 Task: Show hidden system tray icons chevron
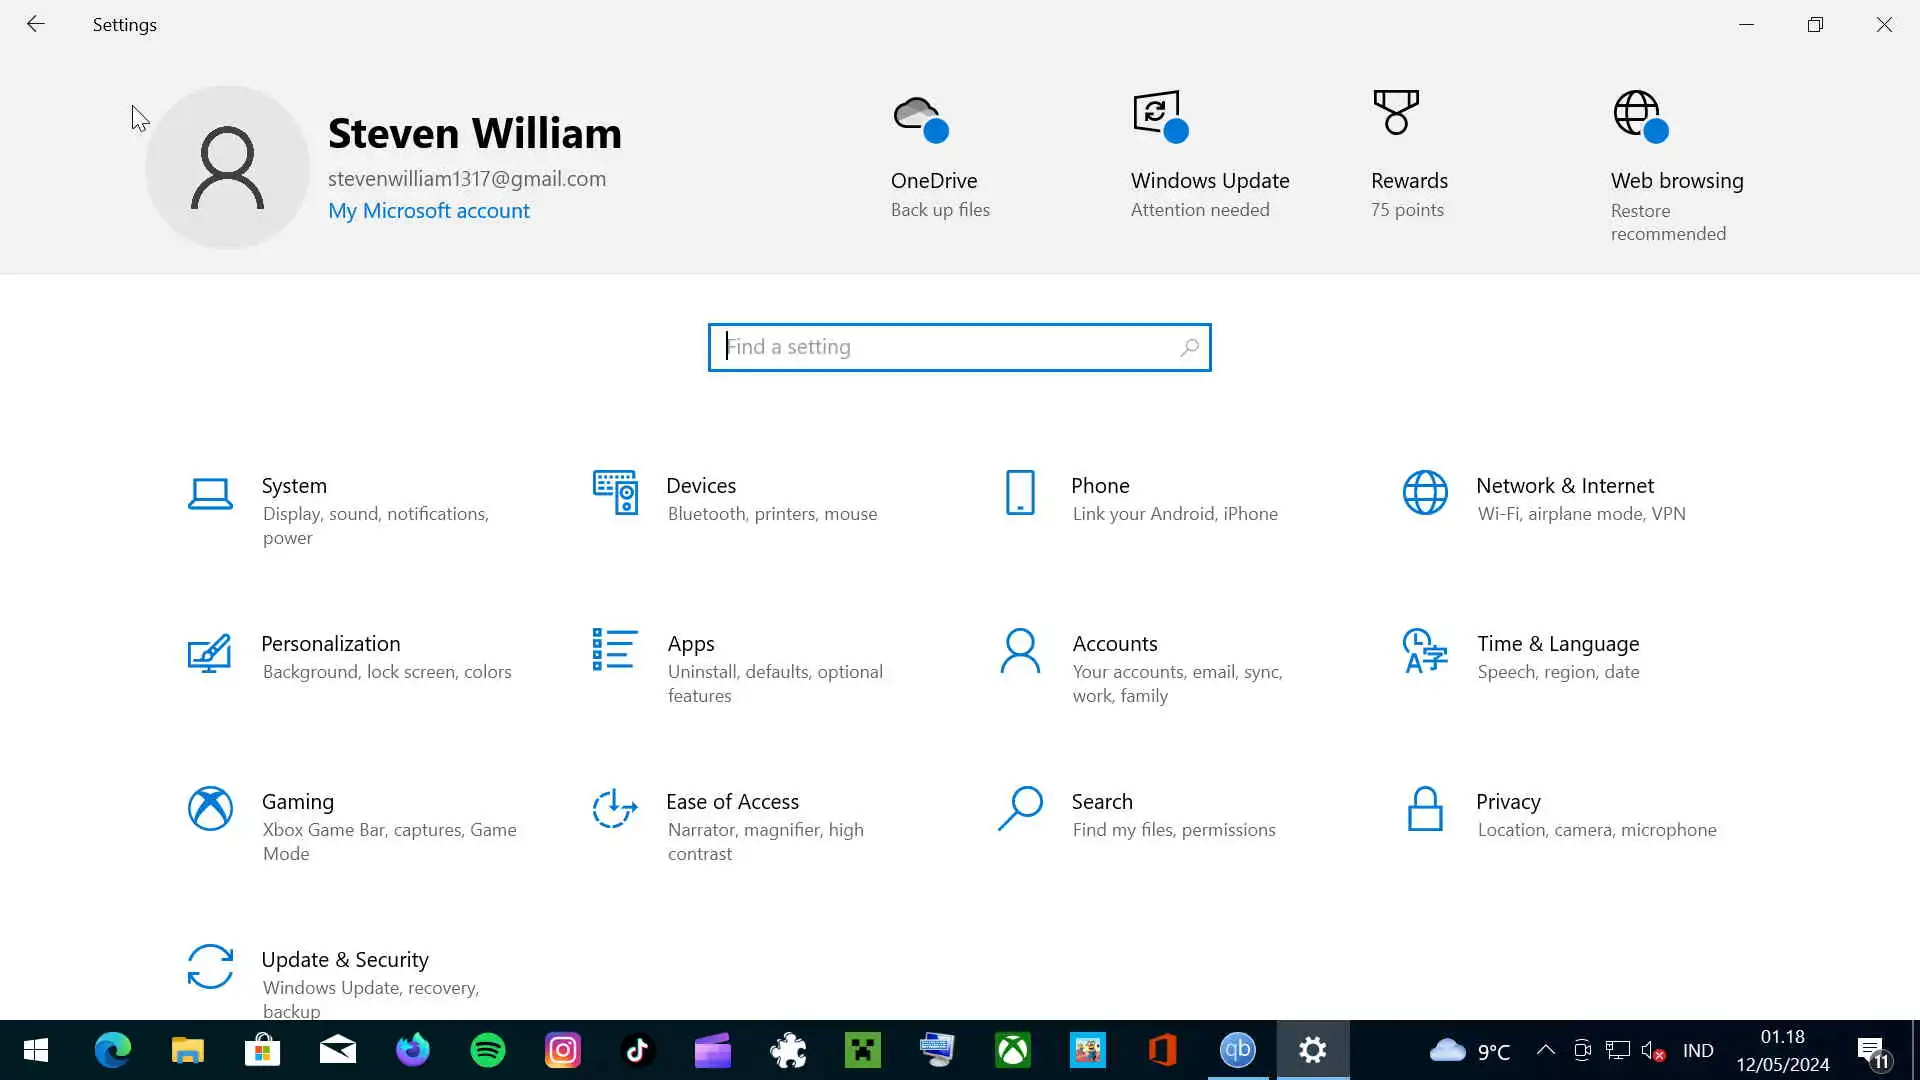click(x=1545, y=1050)
